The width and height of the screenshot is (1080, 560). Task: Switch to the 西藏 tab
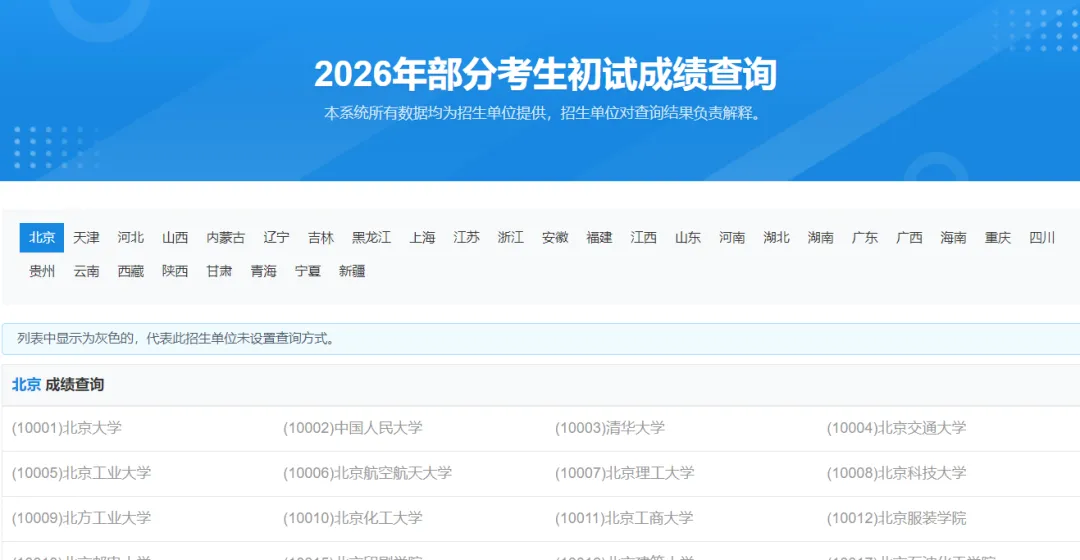click(x=130, y=271)
